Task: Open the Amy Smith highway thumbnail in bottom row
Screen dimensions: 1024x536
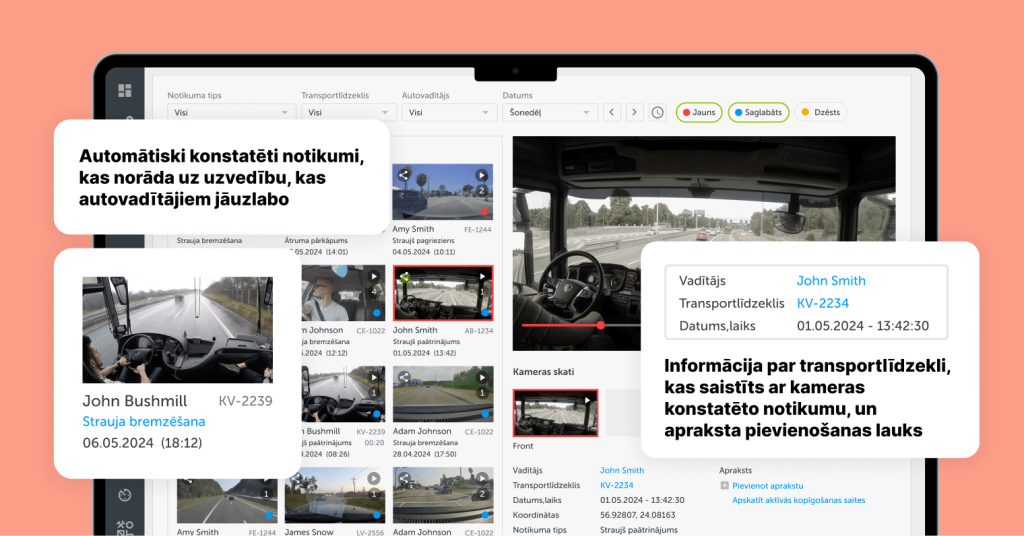Action: [x=227, y=500]
